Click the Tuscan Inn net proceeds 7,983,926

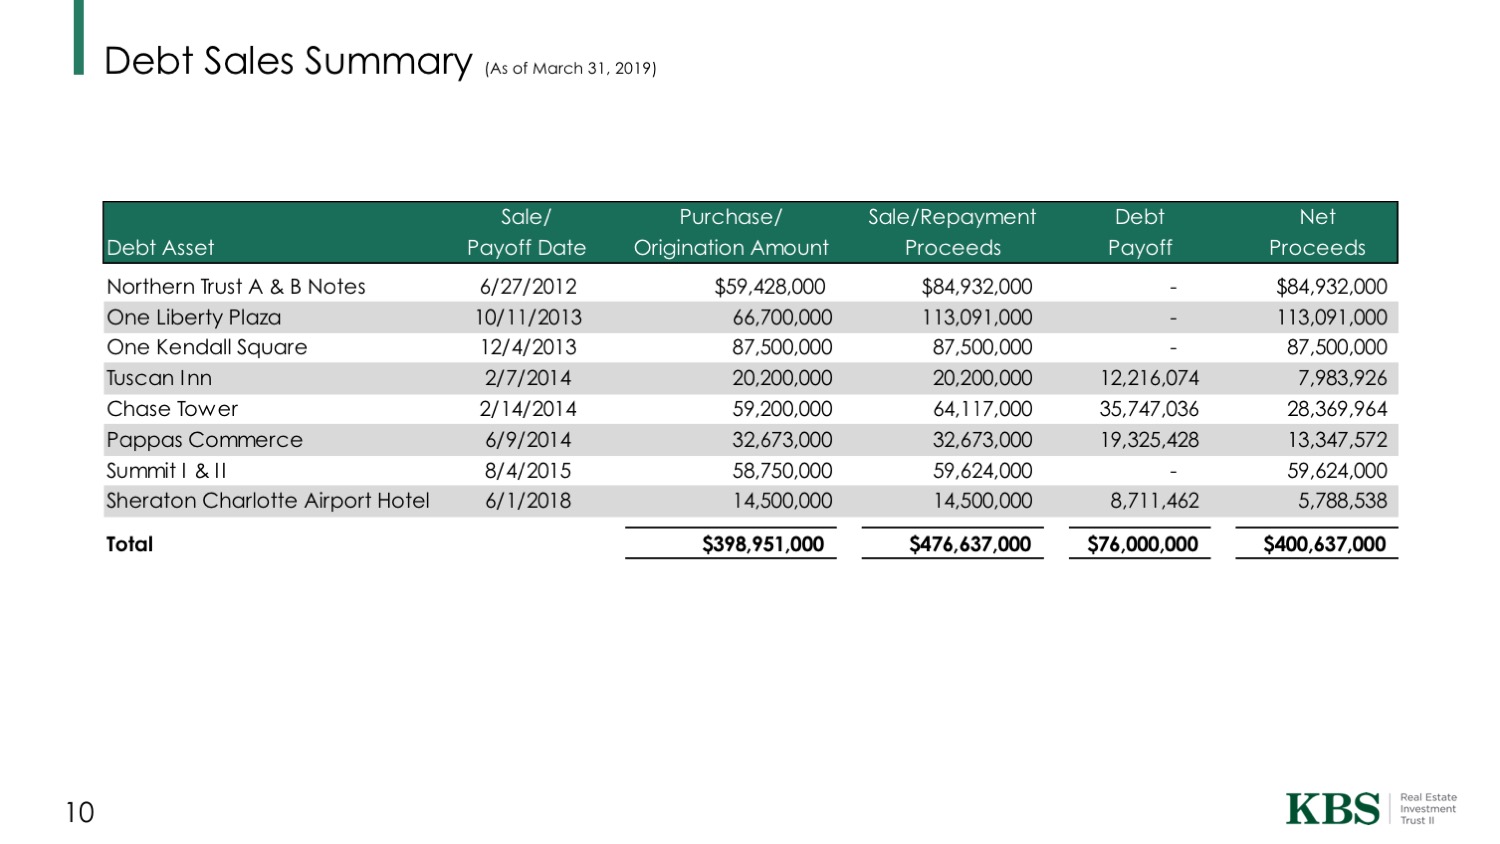point(1342,378)
